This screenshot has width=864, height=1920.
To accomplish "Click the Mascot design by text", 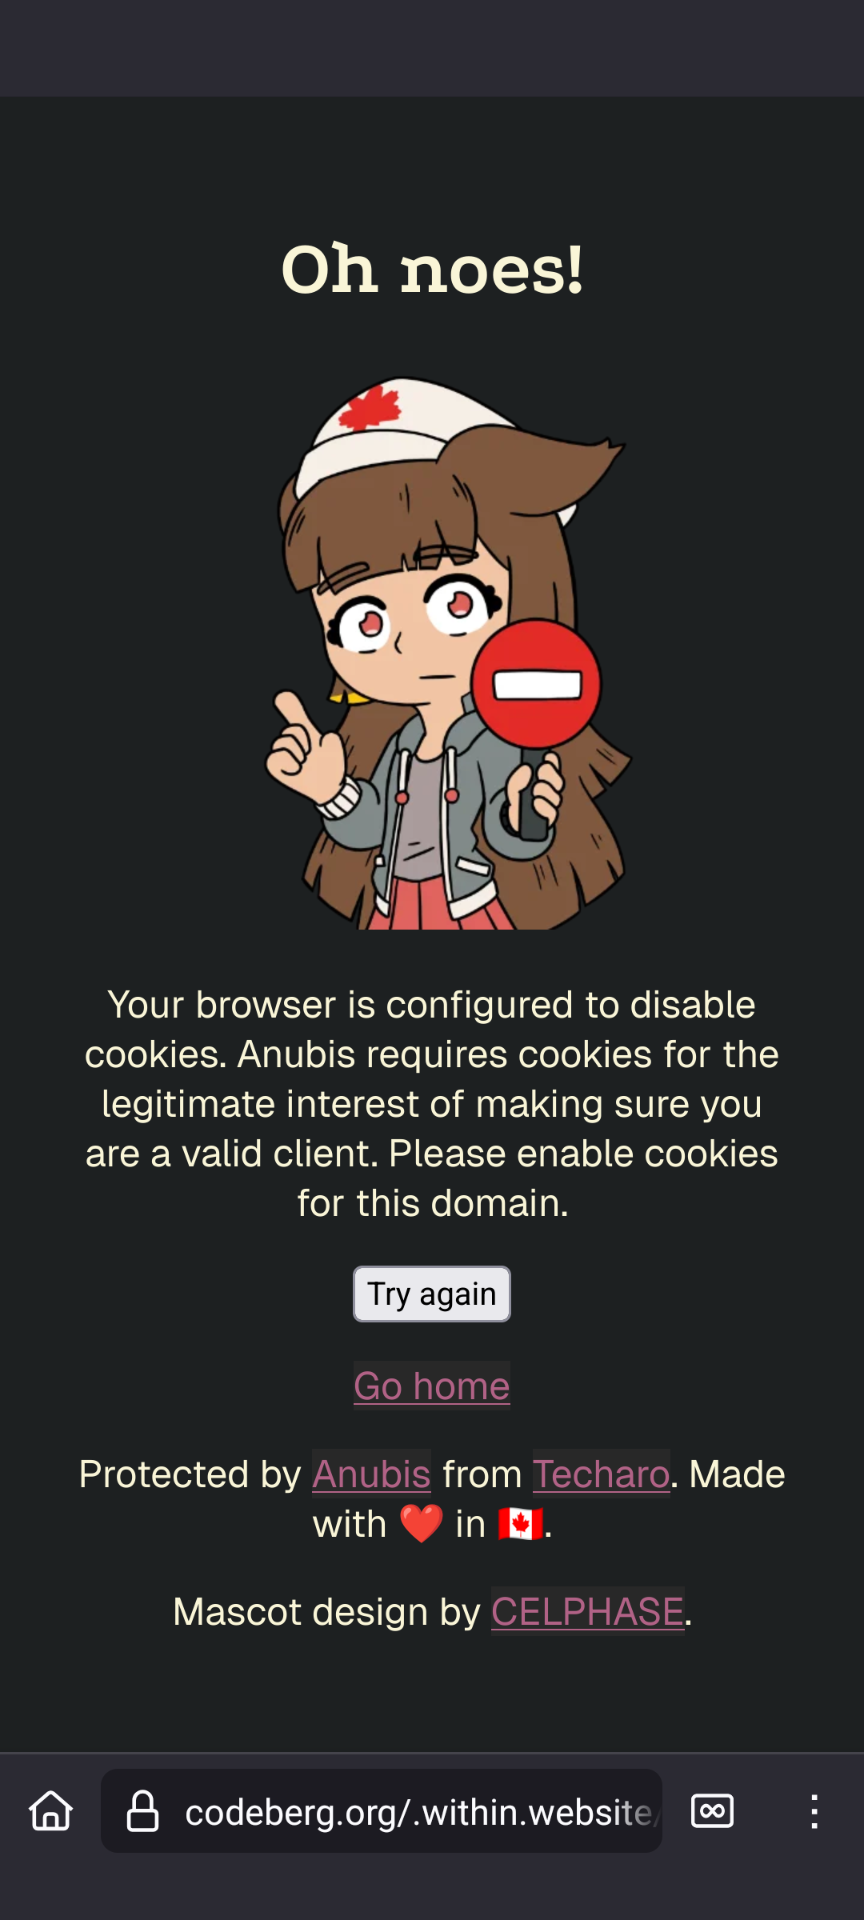I will (x=326, y=1612).
